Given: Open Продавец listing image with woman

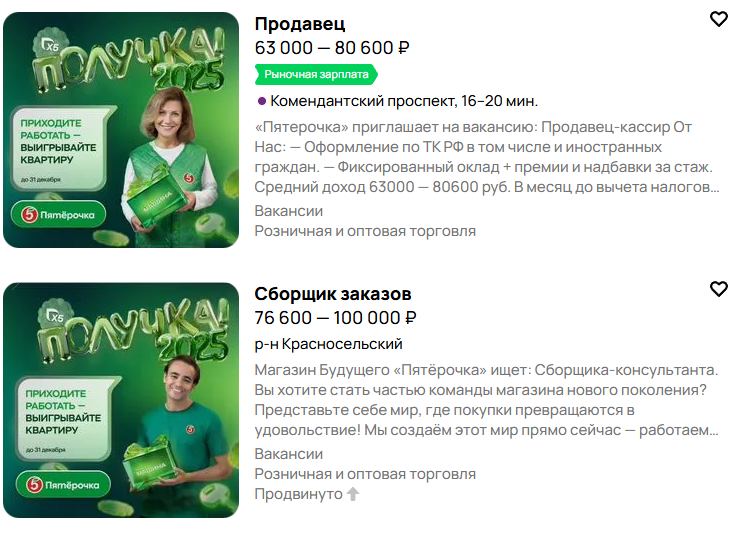Looking at the screenshot, I should pos(121,130).
